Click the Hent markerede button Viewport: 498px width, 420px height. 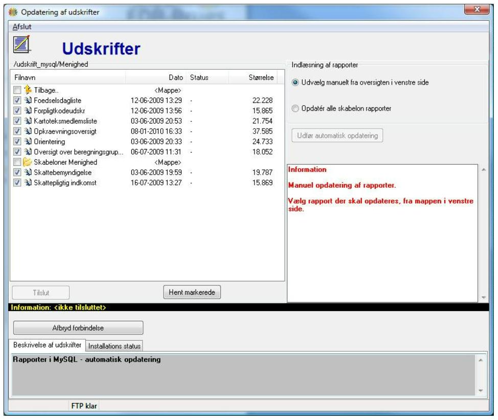(192, 292)
